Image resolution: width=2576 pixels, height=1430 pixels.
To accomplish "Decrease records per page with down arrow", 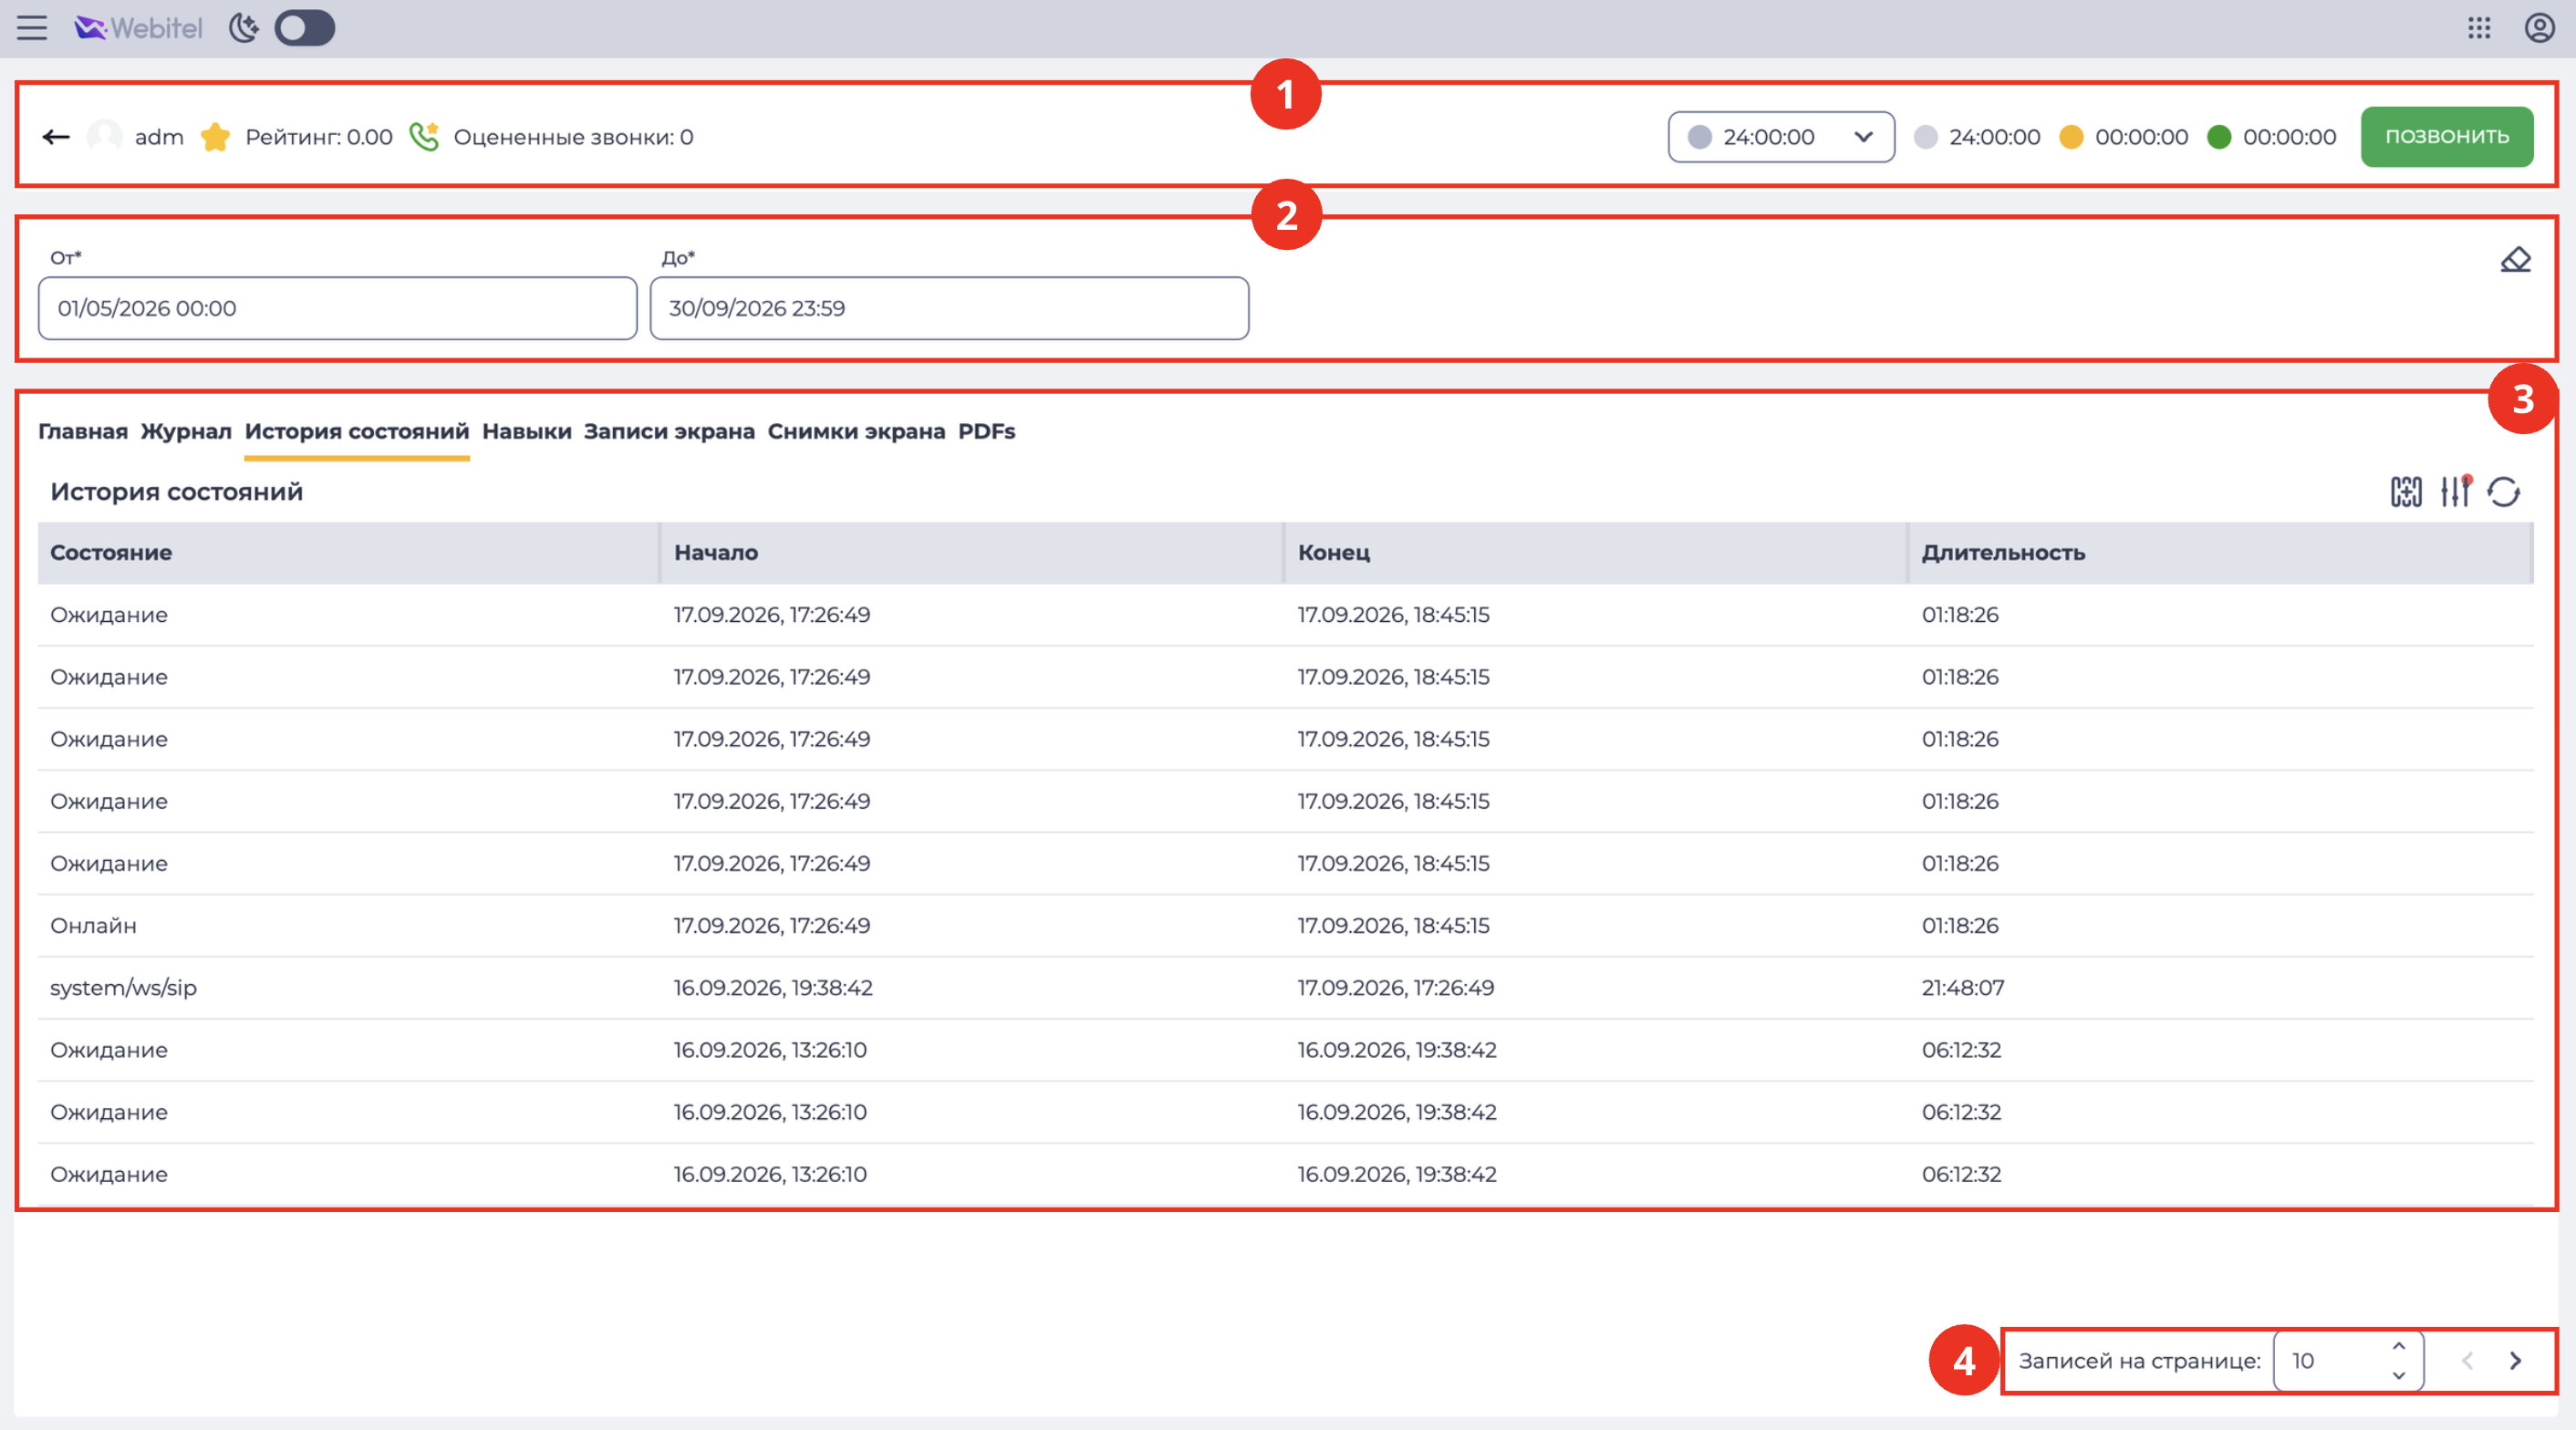I will click(2399, 1376).
